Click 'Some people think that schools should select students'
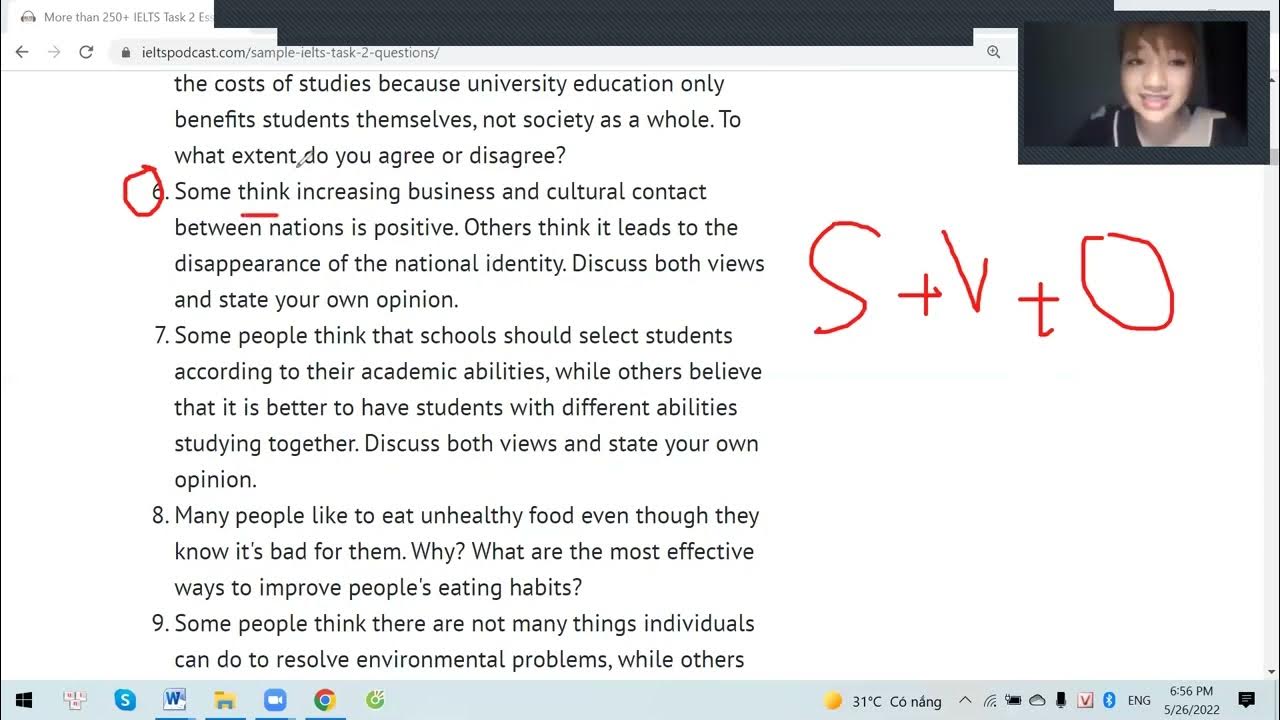 [453, 335]
